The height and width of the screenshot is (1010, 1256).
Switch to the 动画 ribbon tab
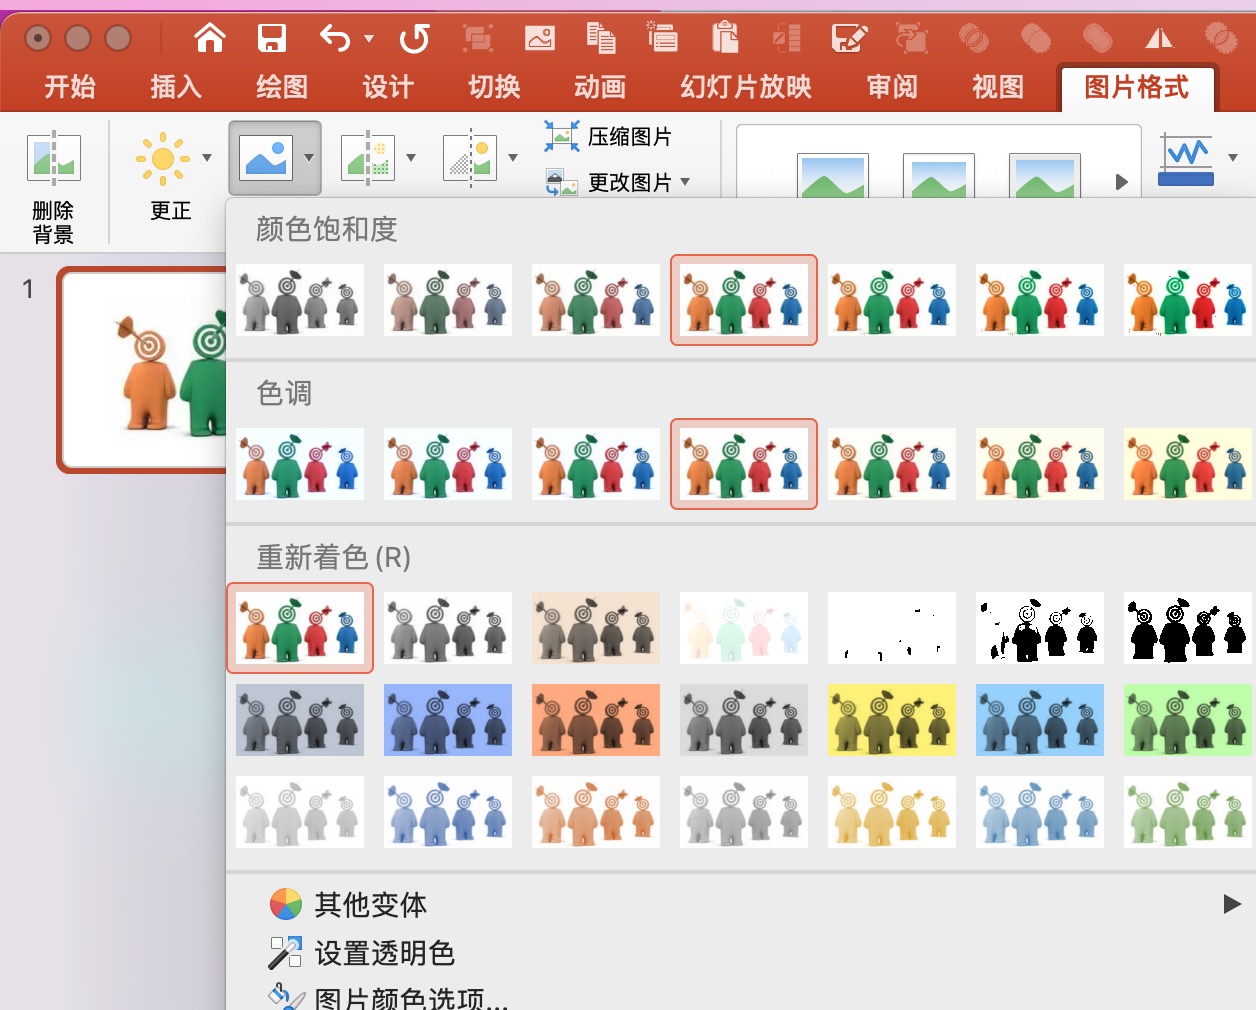pos(600,87)
